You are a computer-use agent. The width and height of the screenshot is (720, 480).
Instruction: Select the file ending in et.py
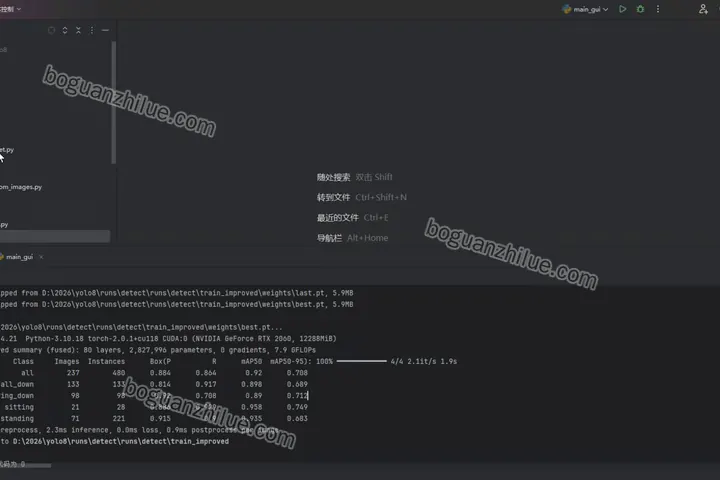point(7,150)
